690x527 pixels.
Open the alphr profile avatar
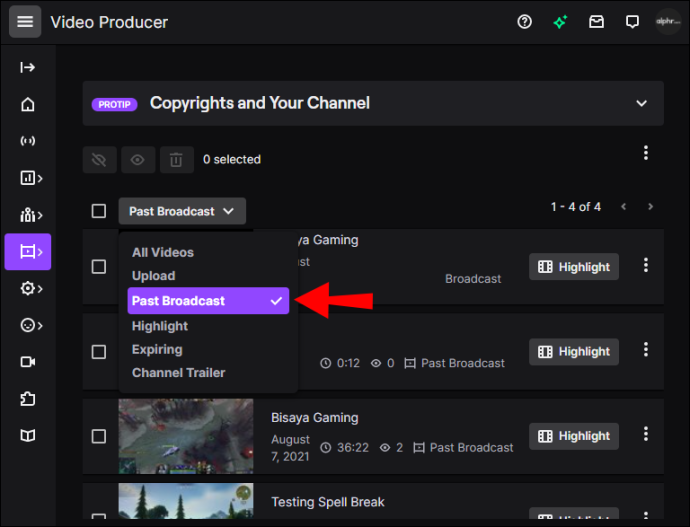(x=668, y=22)
